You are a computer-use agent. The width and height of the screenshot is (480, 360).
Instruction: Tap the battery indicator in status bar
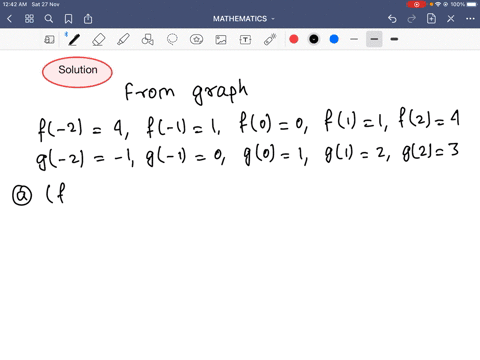[472, 4]
